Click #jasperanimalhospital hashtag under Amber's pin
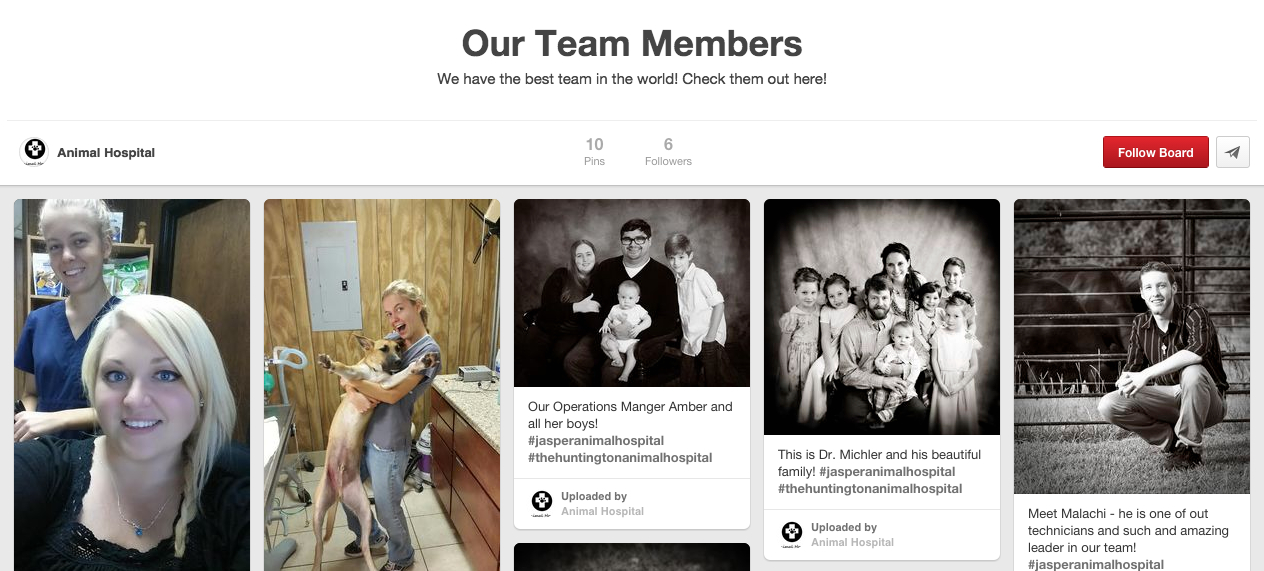 pos(596,440)
